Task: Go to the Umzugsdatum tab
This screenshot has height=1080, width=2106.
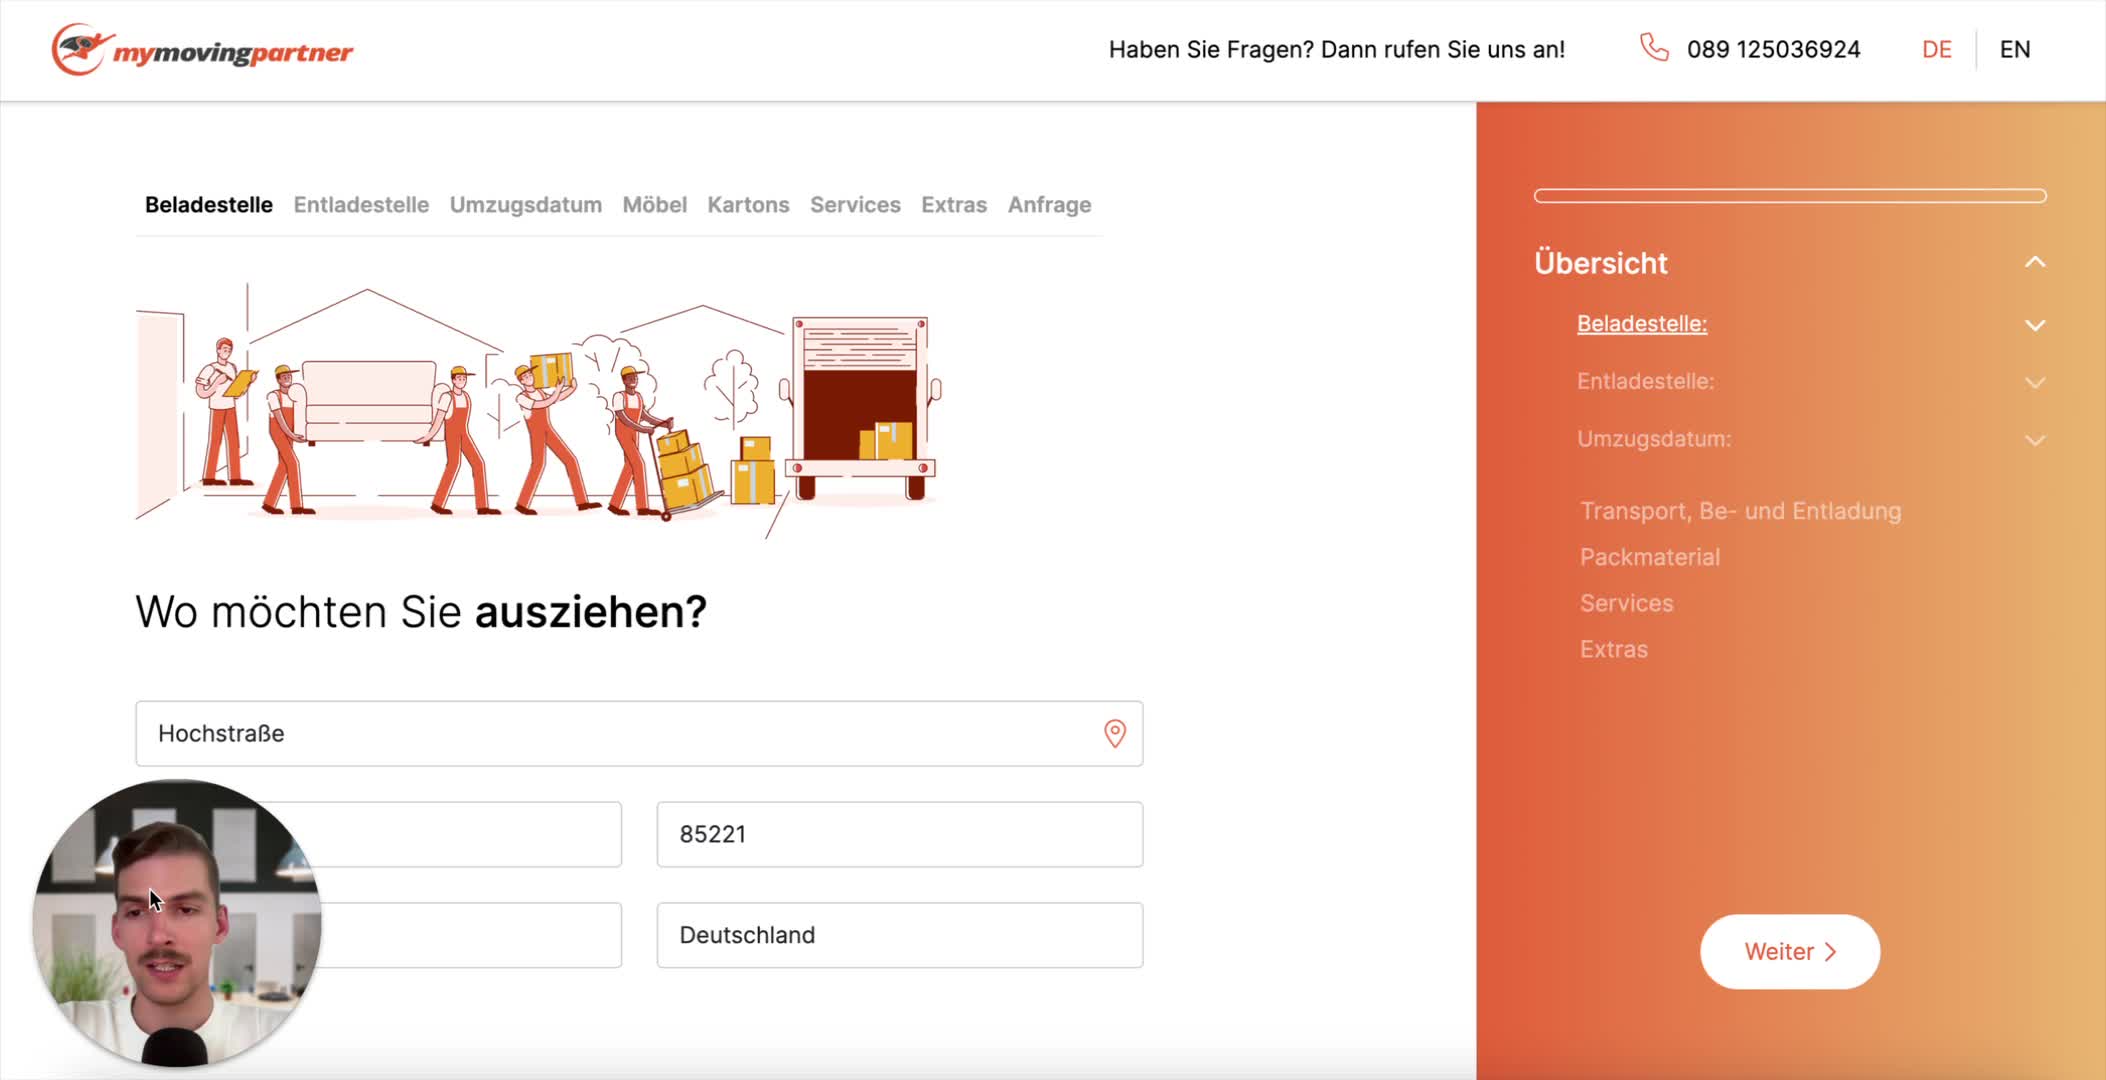Action: pyautogui.click(x=526, y=205)
